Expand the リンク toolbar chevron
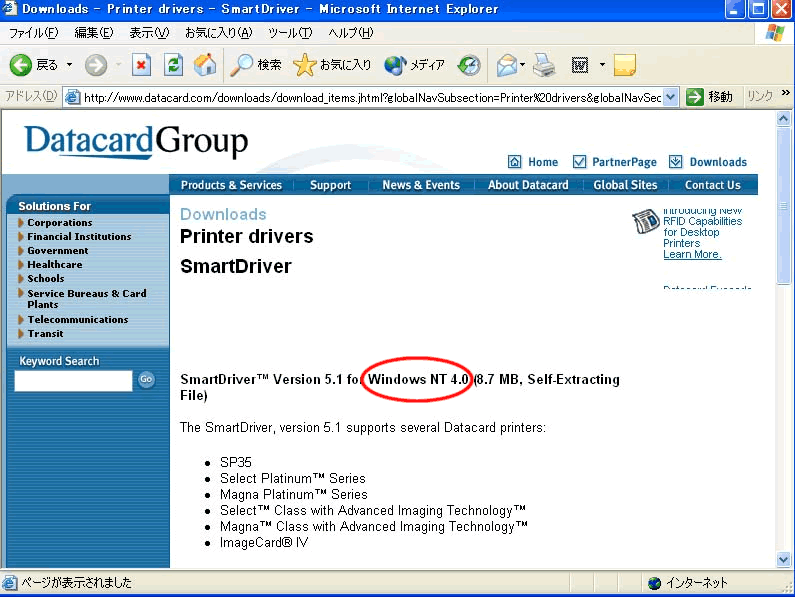The image size is (795, 597). point(785,93)
